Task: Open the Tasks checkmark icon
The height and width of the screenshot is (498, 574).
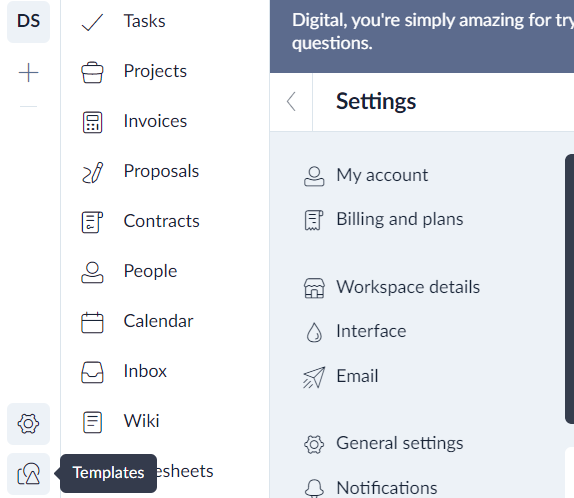Action: click(92, 22)
